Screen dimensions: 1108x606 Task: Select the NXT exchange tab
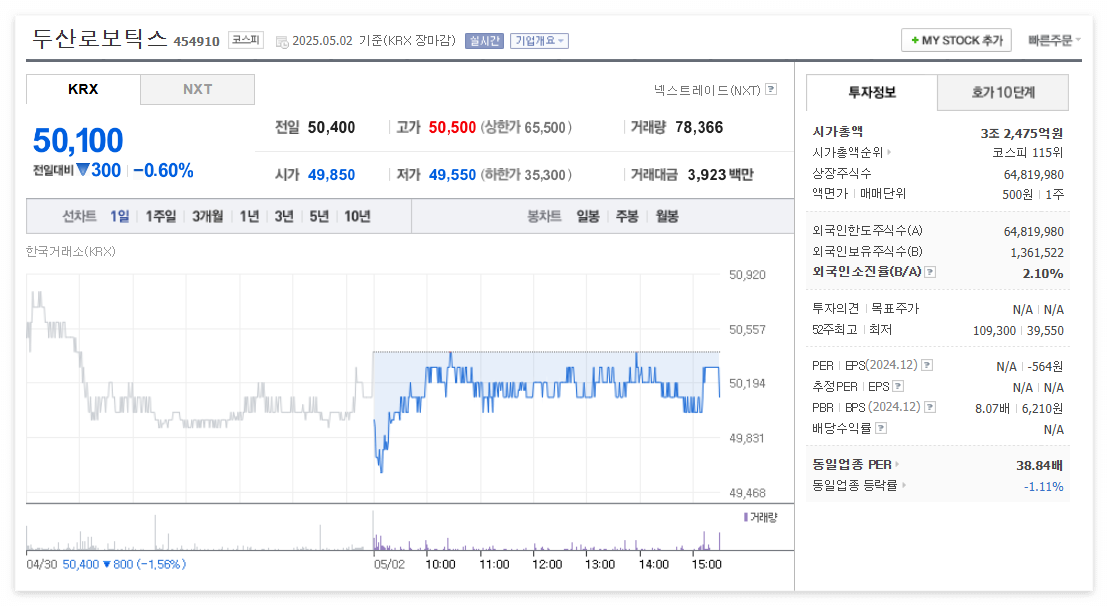pyautogui.click(x=197, y=89)
